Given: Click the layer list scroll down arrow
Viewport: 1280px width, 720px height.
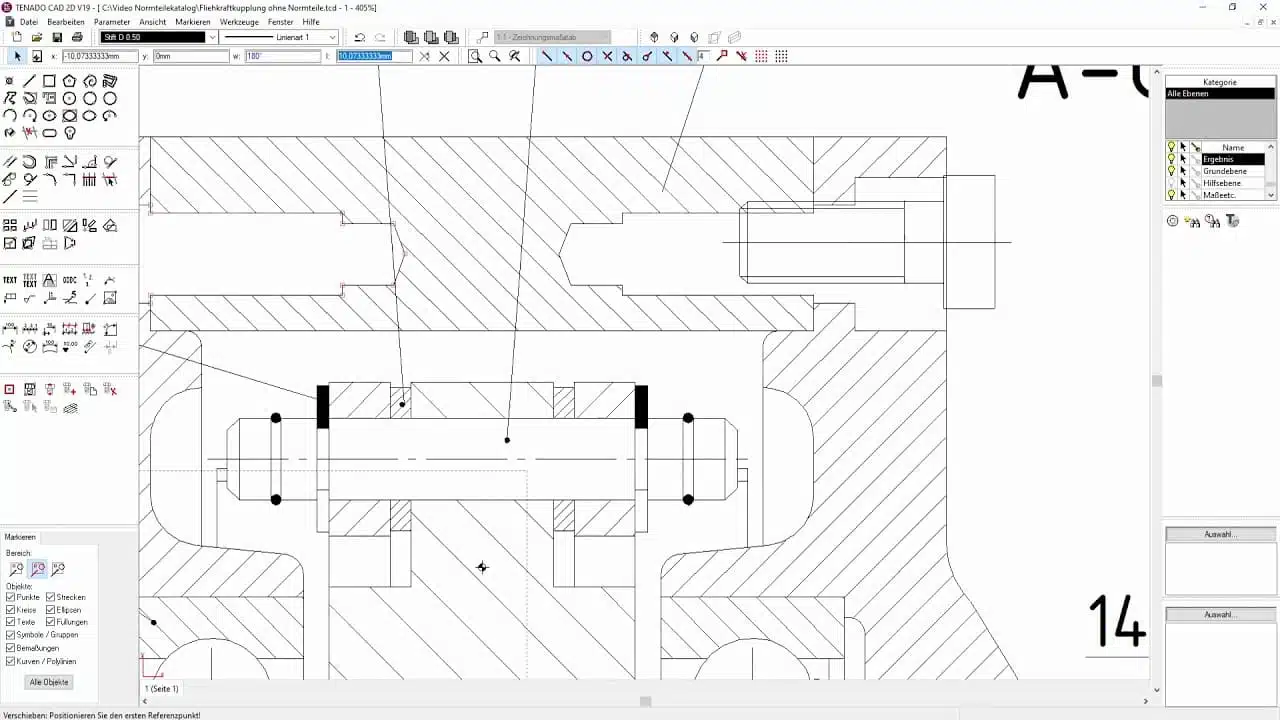Looking at the screenshot, I should point(1271,195).
